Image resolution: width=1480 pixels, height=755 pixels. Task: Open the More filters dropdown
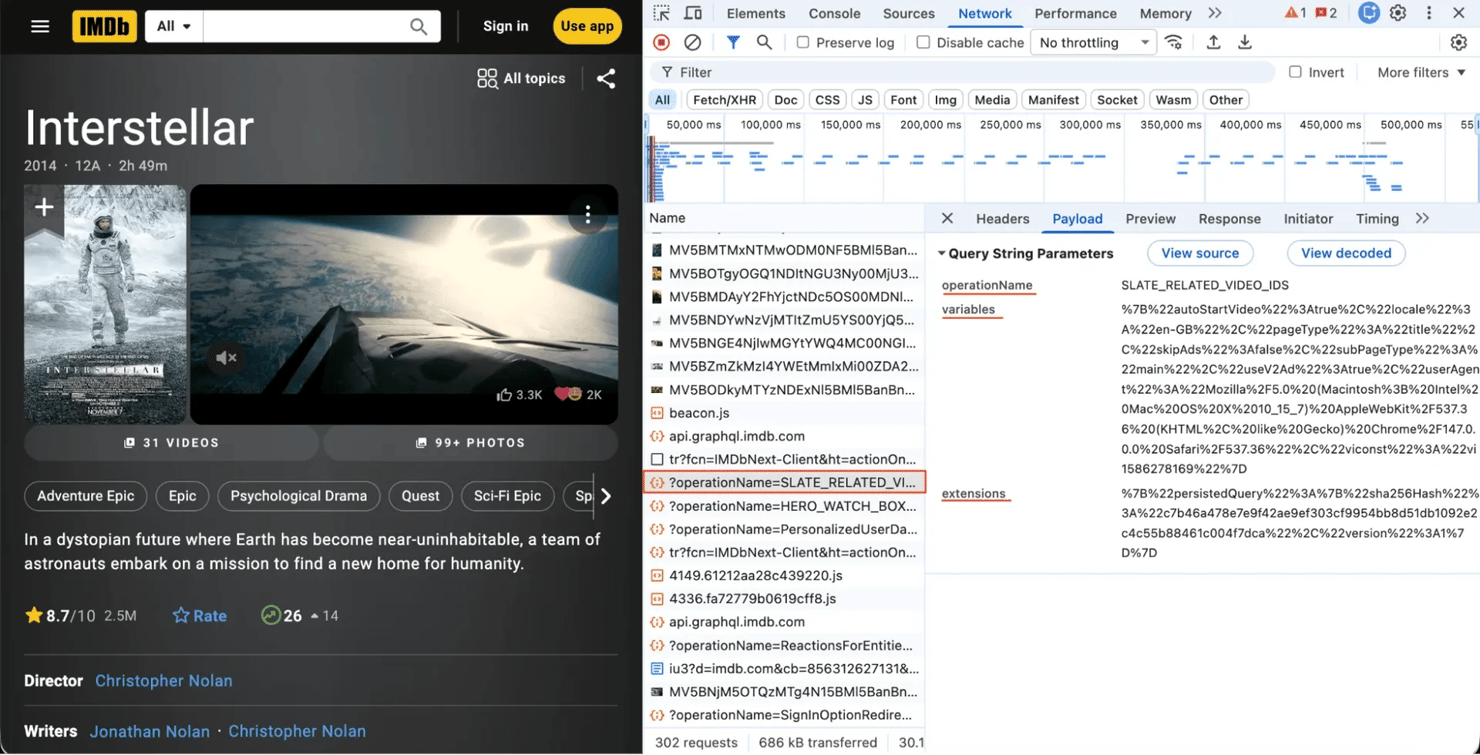tap(1421, 72)
